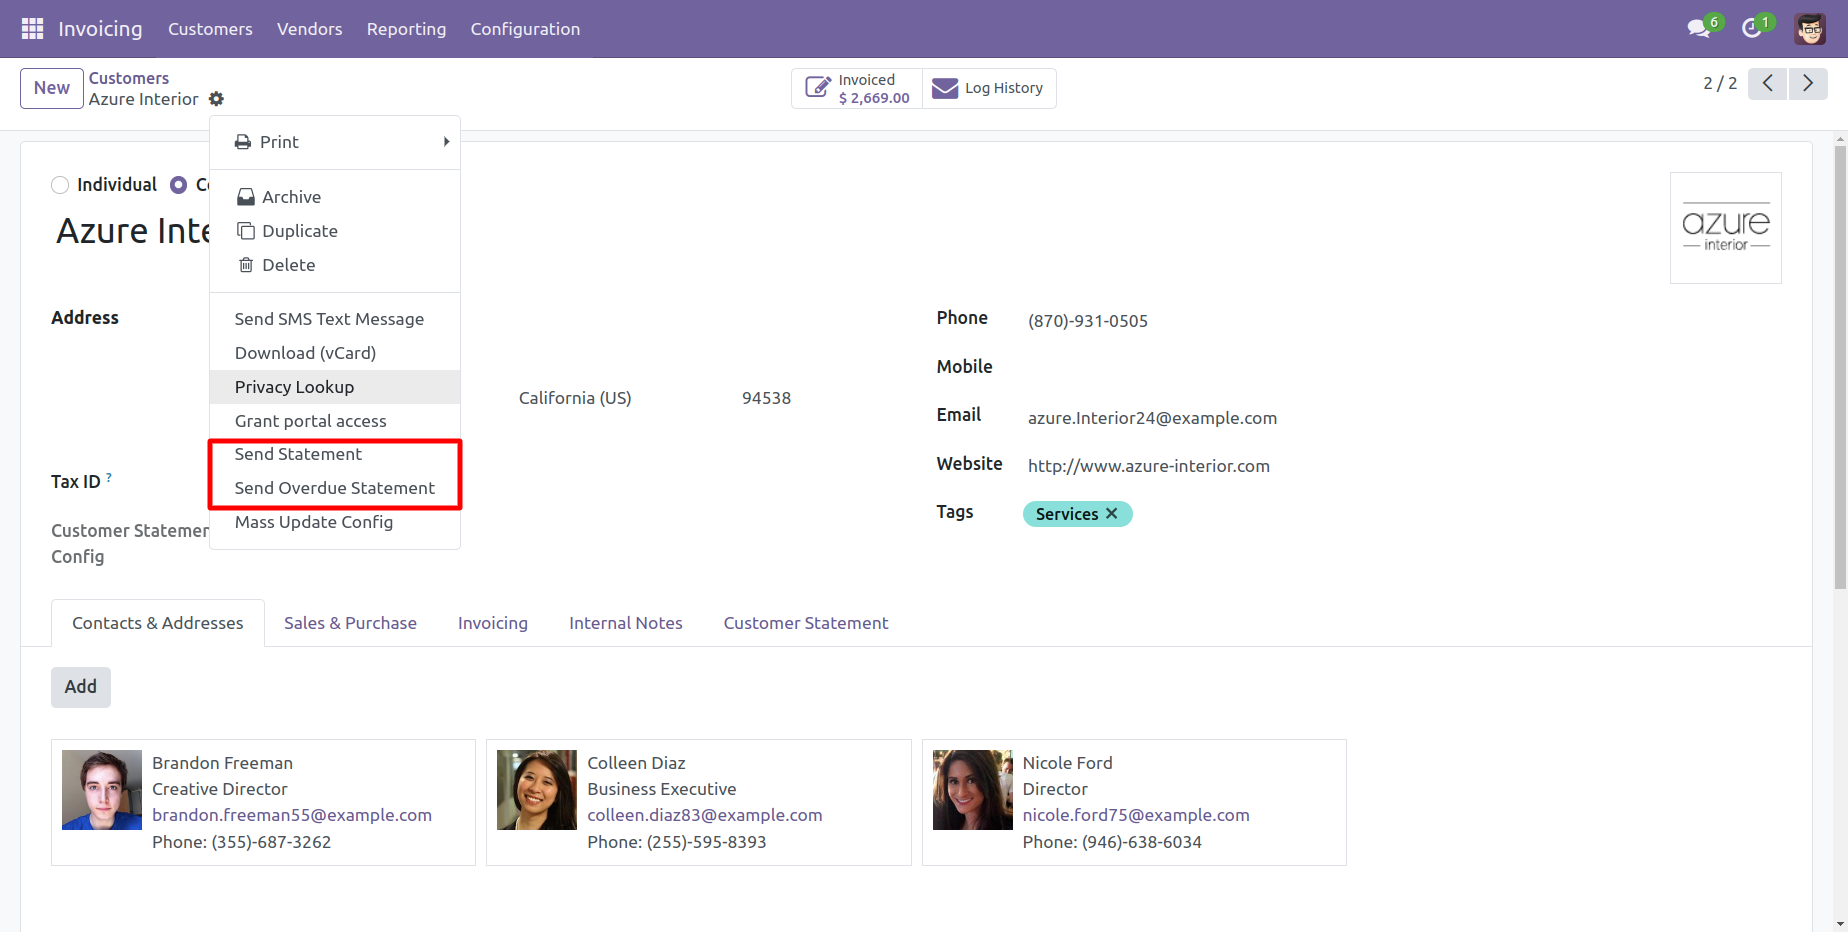Select Send Overdue Statement entry

[x=335, y=488]
